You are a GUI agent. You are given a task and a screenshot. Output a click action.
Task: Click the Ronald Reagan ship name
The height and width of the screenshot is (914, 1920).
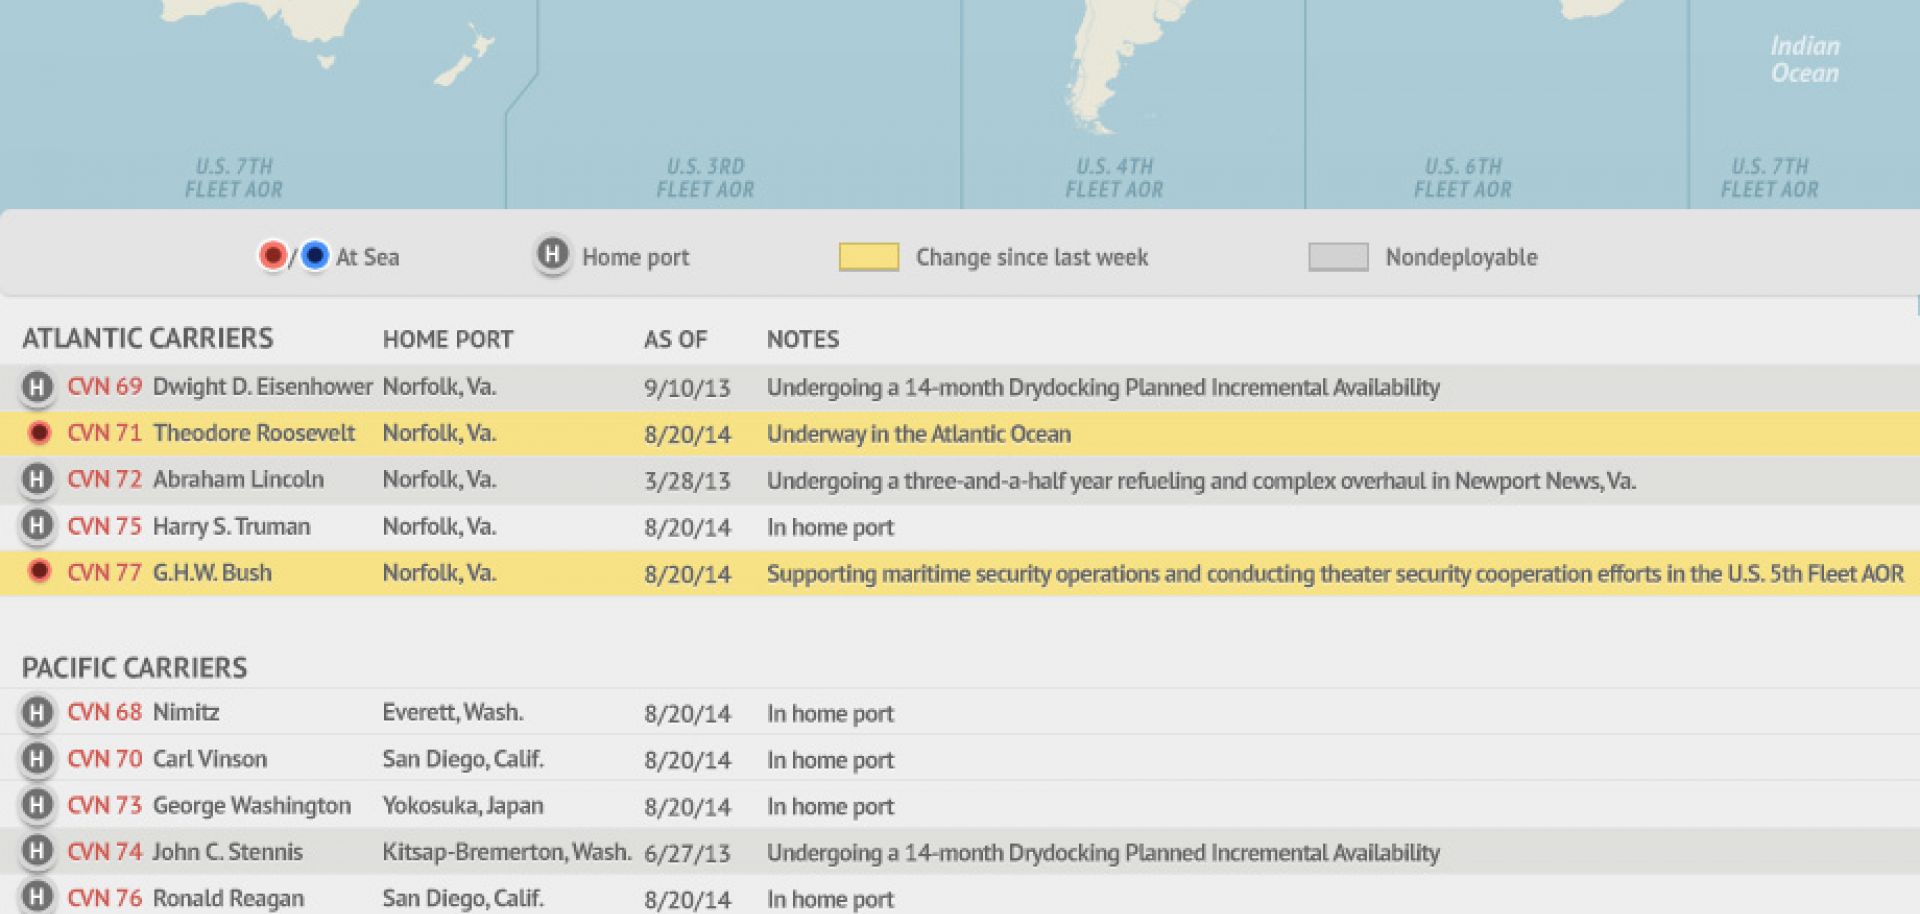(x=228, y=898)
